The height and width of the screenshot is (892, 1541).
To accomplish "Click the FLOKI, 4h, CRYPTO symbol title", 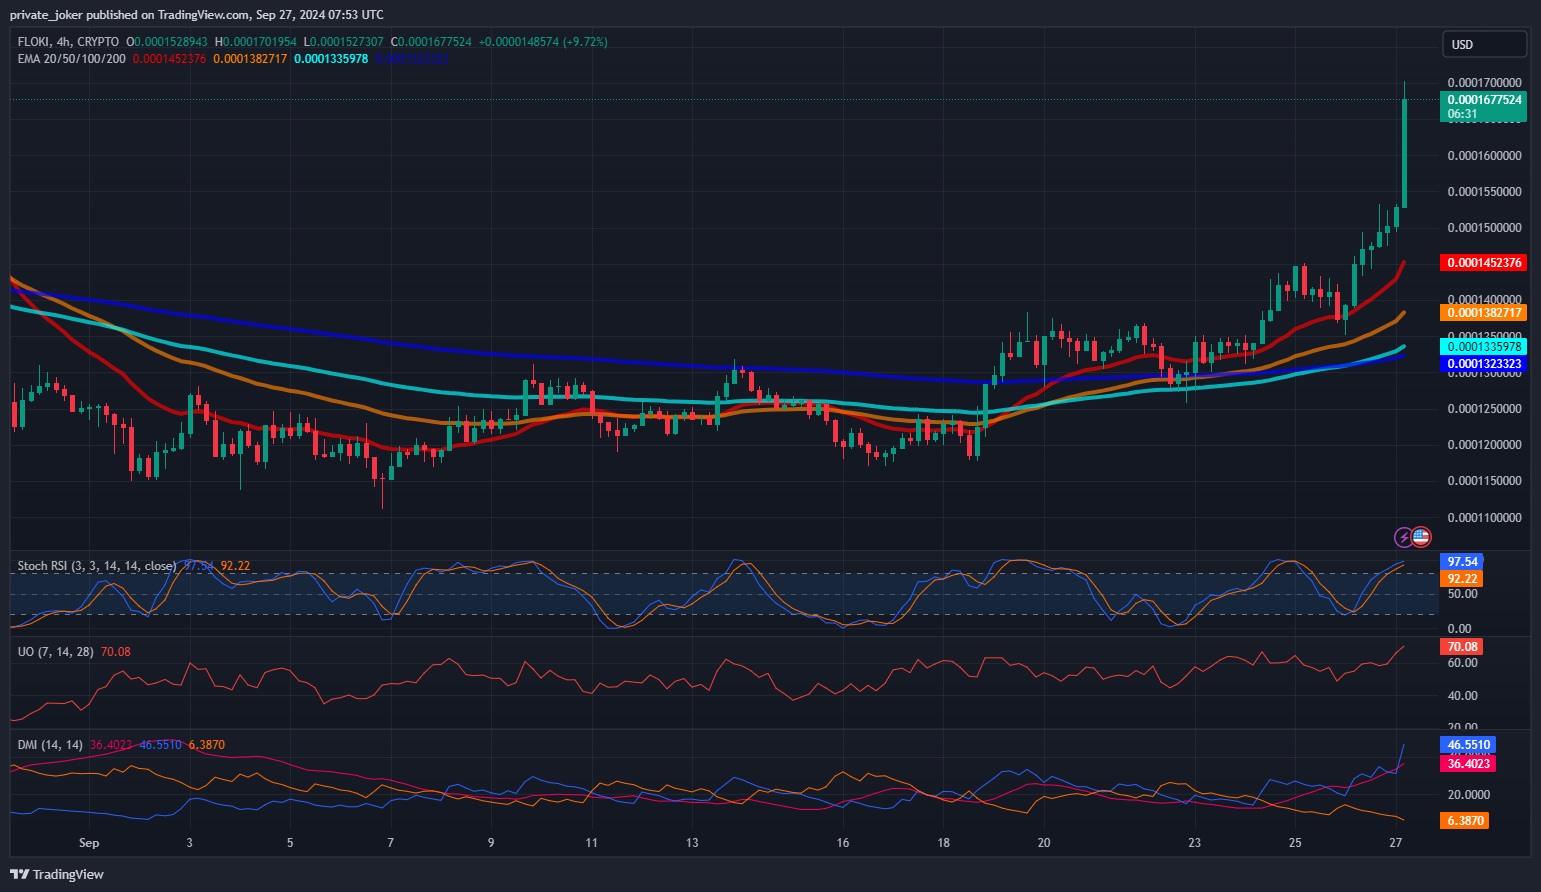I will tap(68, 42).
